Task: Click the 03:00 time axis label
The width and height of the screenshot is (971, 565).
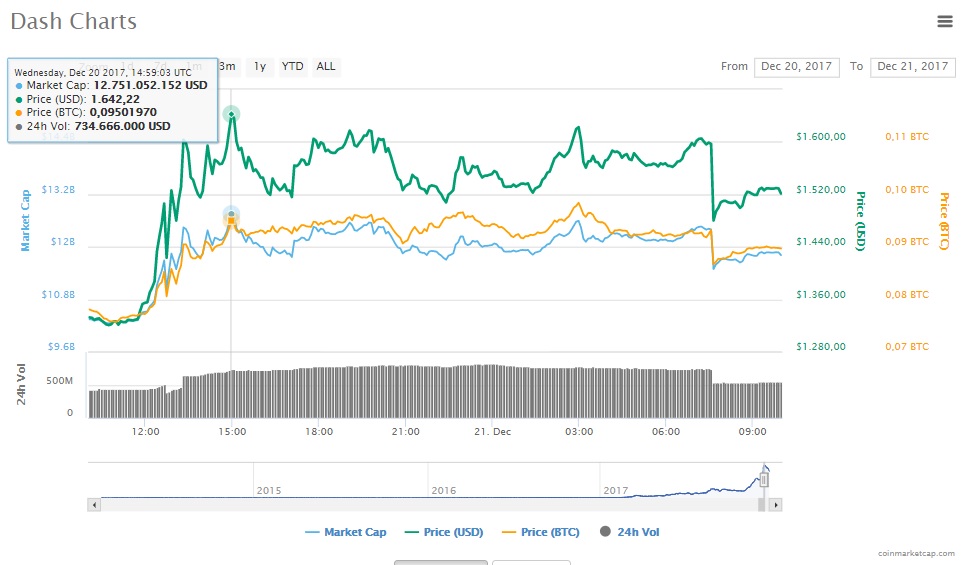Action: pyautogui.click(x=579, y=432)
